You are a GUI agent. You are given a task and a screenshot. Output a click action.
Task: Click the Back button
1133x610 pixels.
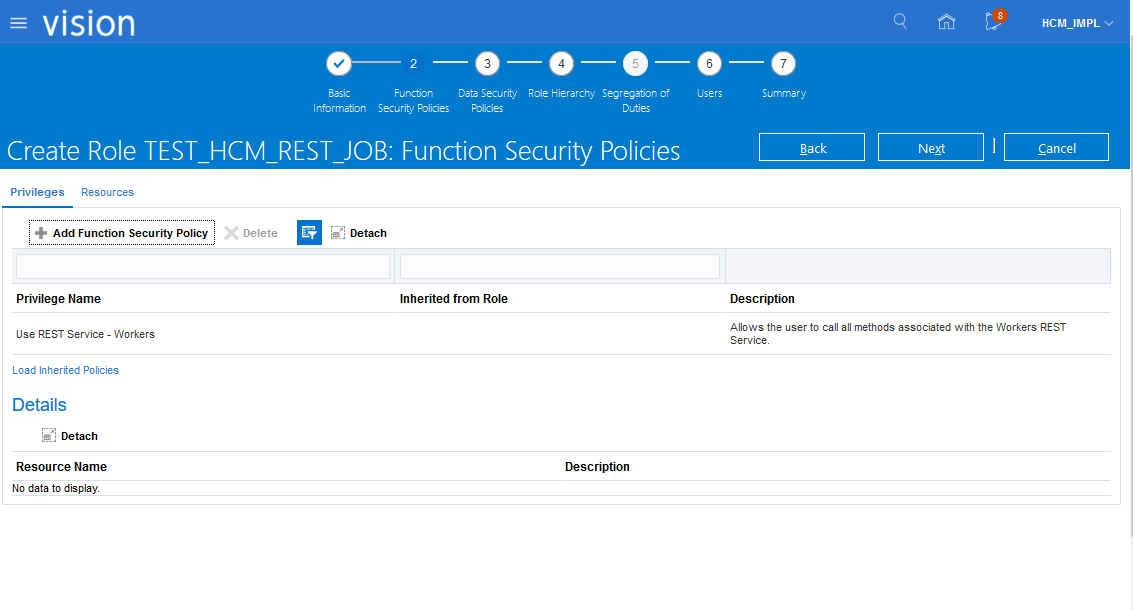(x=812, y=148)
